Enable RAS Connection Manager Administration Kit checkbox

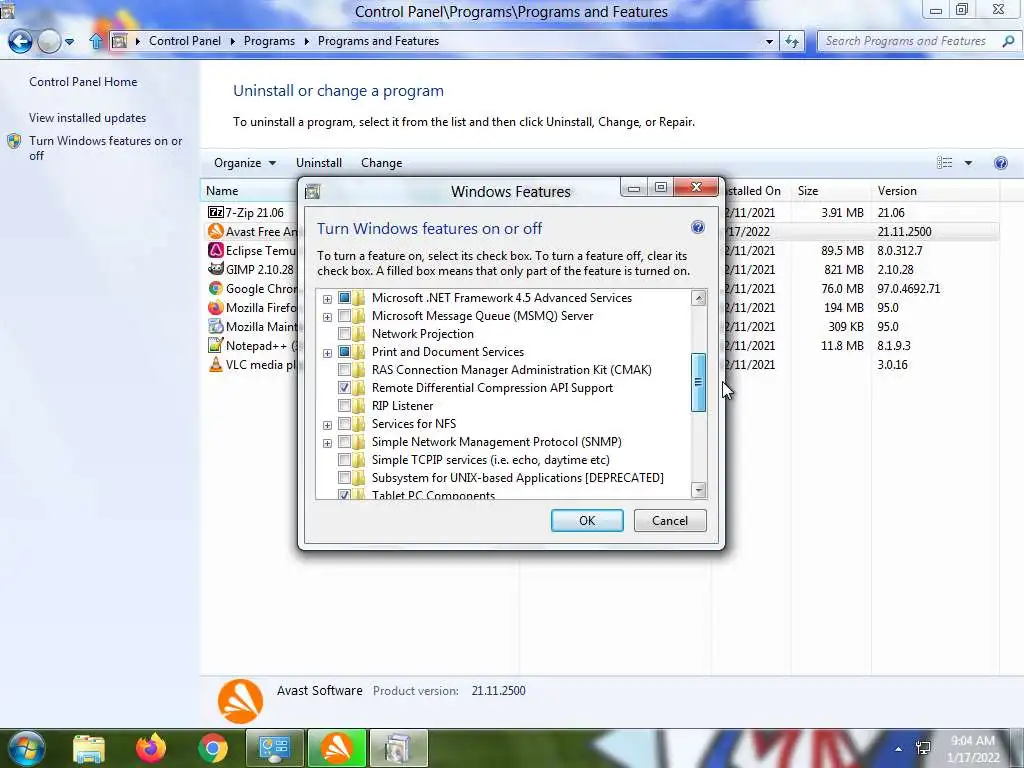click(344, 370)
